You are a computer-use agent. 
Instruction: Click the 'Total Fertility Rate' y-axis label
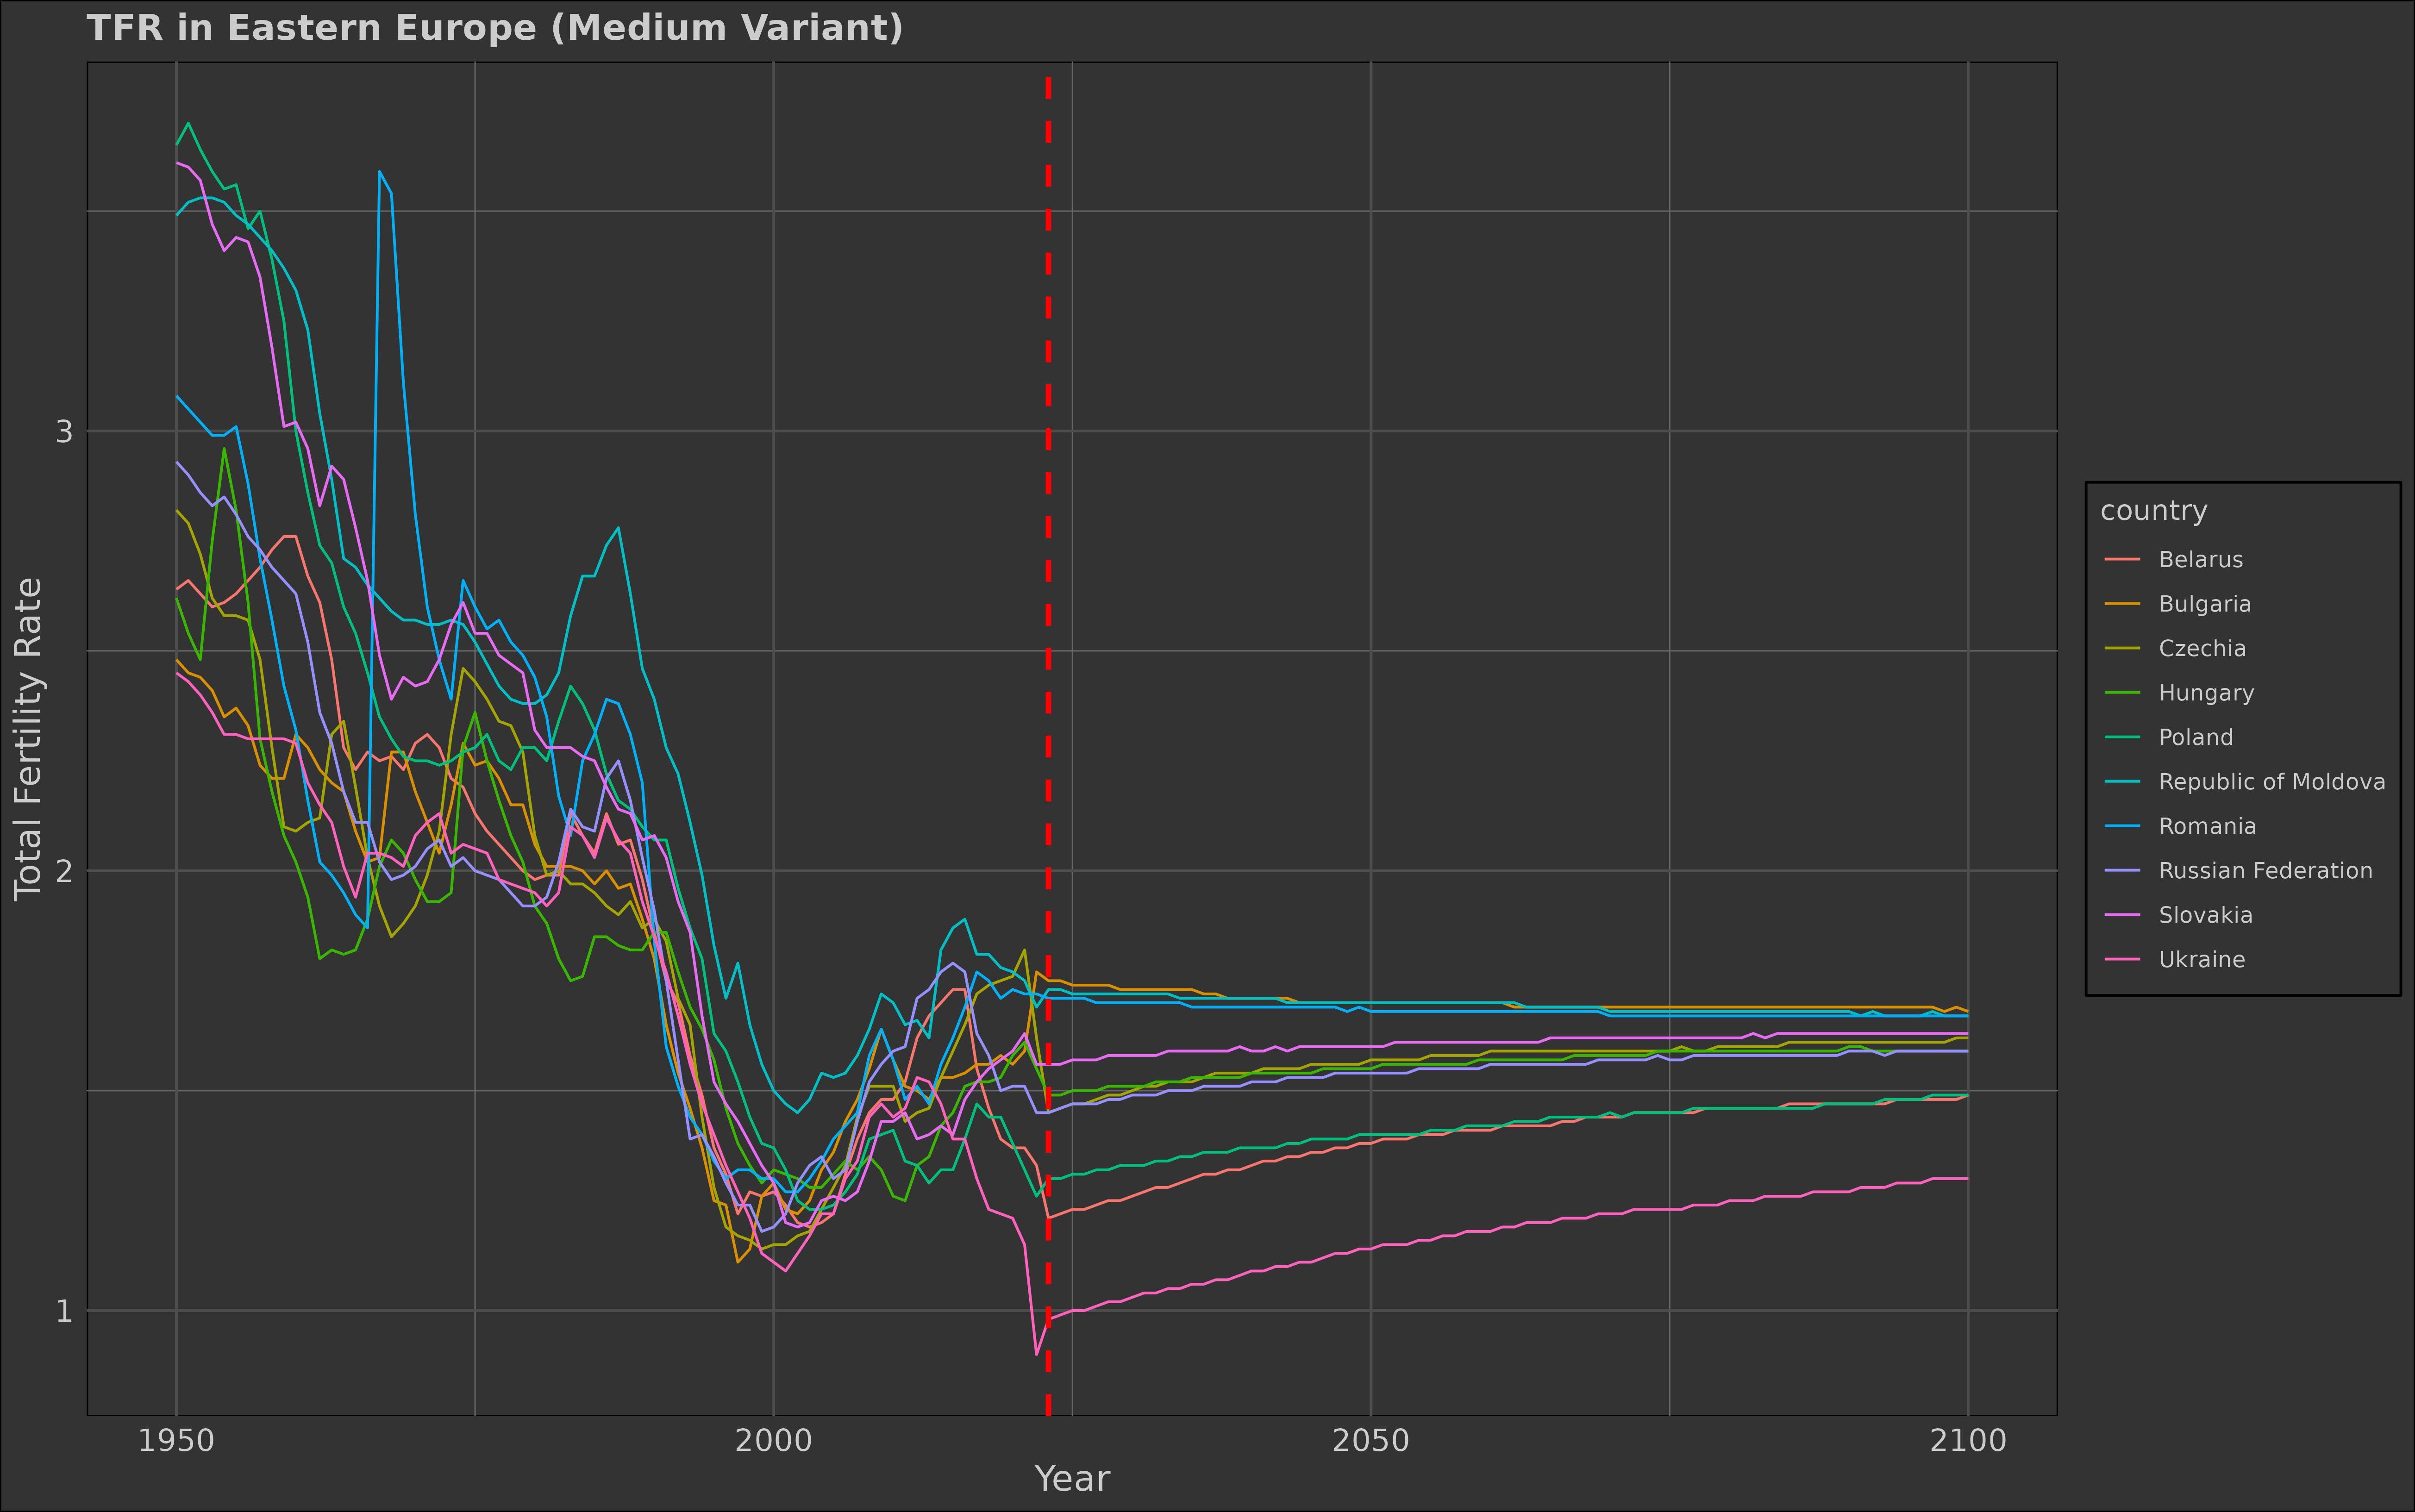28,739
